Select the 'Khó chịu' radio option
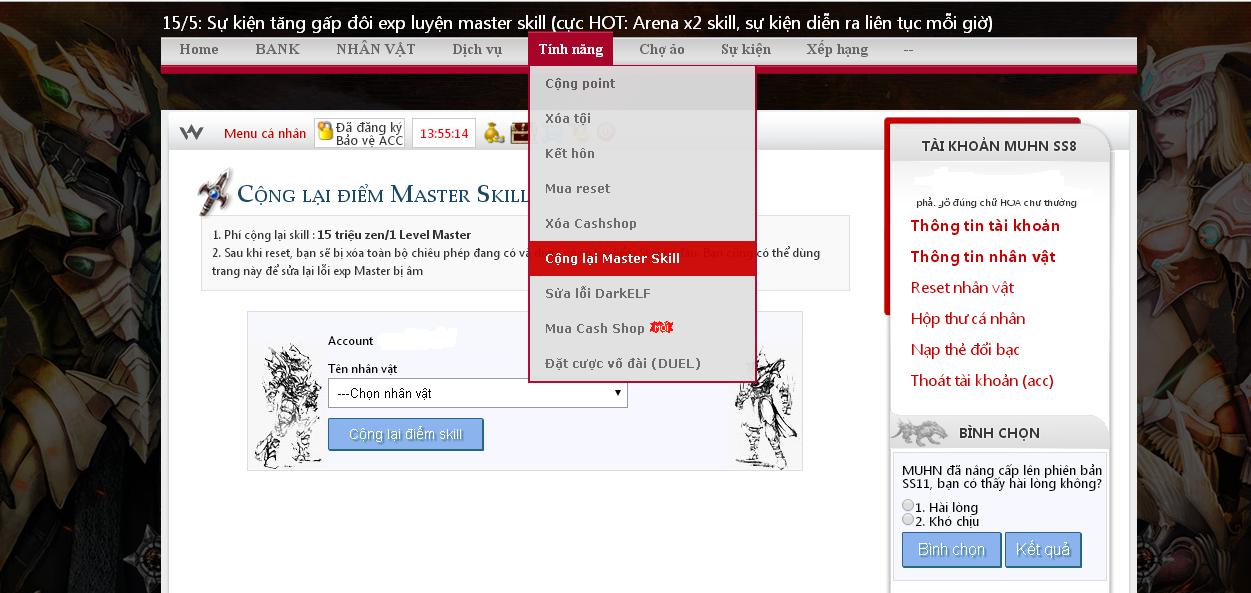The width and height of the screenshot is (1251, 593). click(x=908, y=519)
